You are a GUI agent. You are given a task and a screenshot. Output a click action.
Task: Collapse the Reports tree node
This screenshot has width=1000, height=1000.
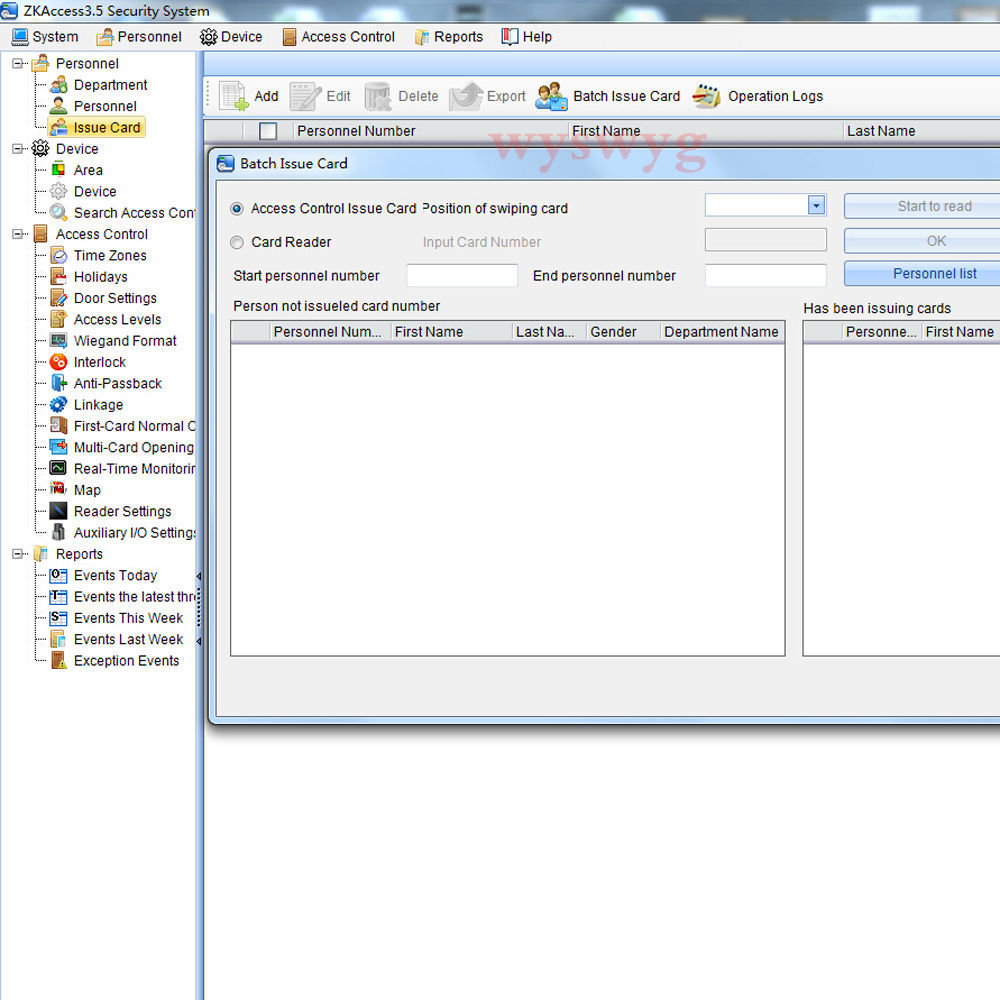[x=18, y=554]
